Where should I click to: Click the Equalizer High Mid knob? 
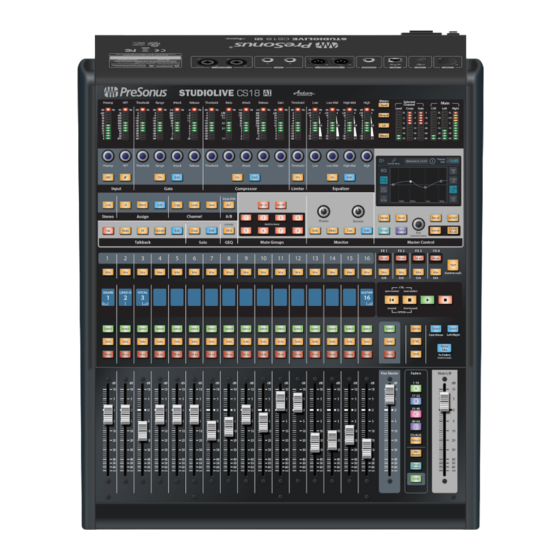[x=349, y=156]
